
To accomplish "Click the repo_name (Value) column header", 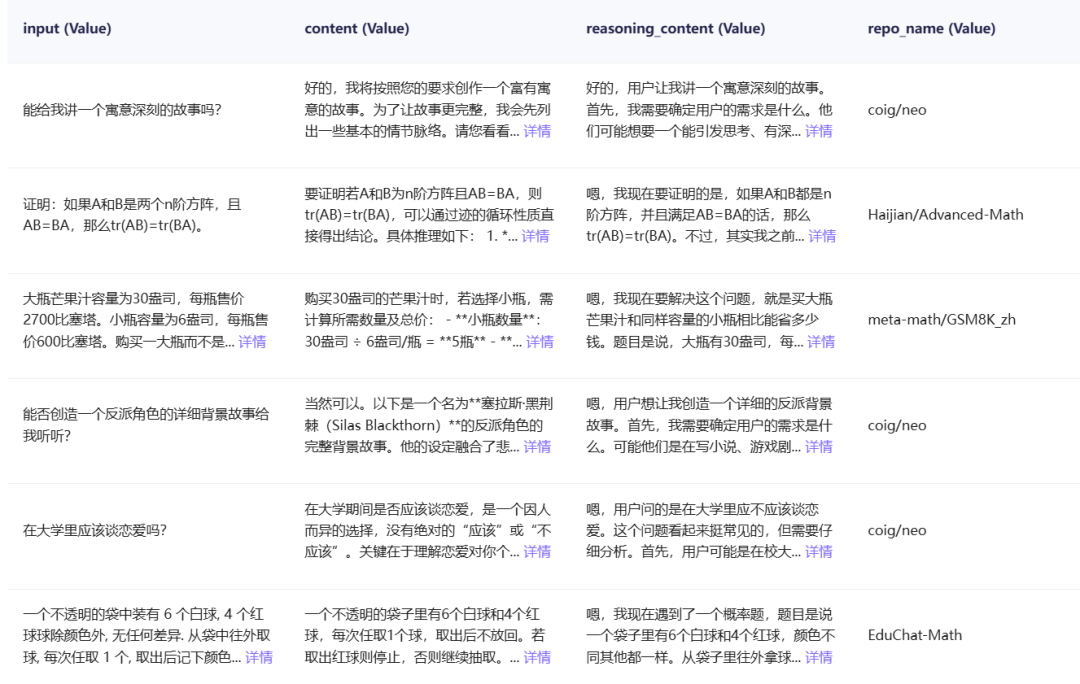I will click(x=931, y=28).
